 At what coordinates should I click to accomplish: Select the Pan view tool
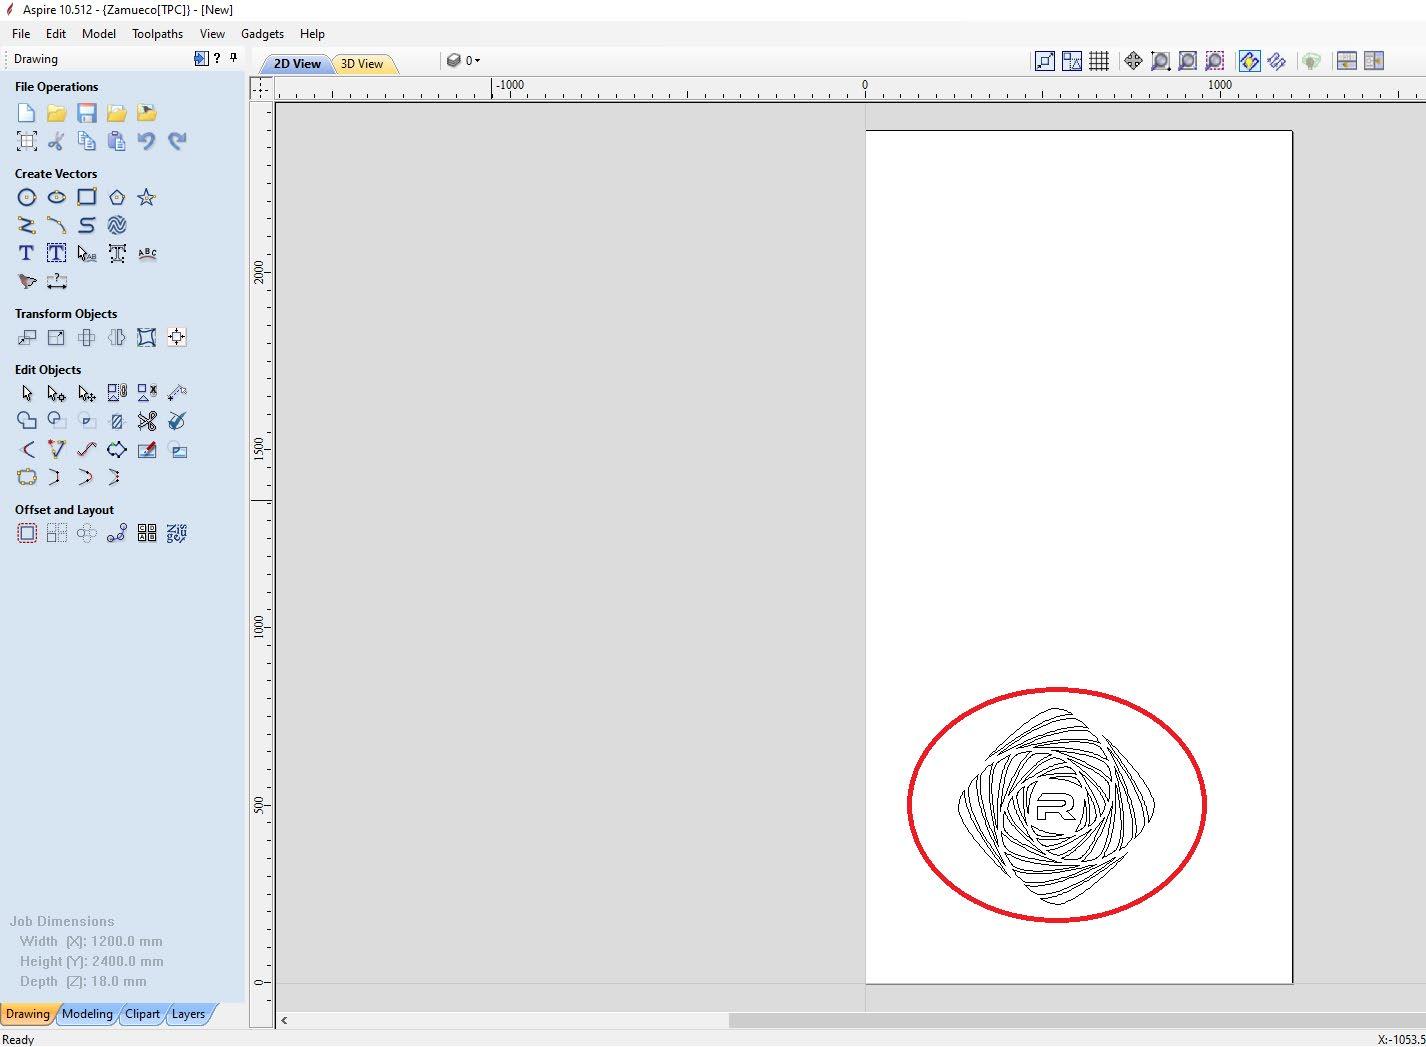tap(1133, 61)
